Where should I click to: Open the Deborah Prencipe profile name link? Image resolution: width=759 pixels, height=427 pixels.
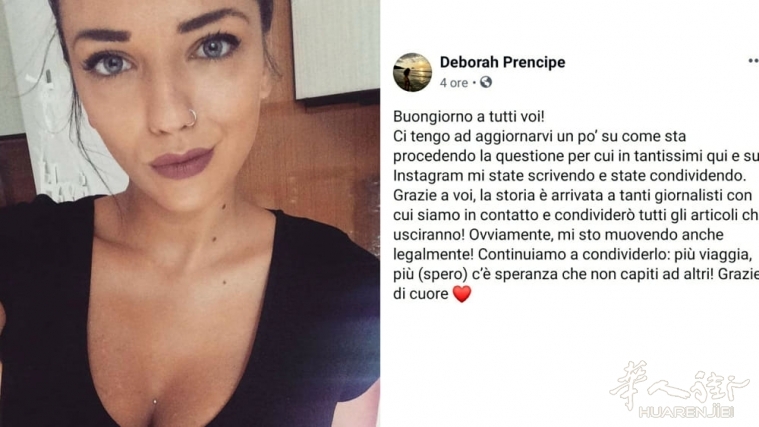tap(502, 62)
